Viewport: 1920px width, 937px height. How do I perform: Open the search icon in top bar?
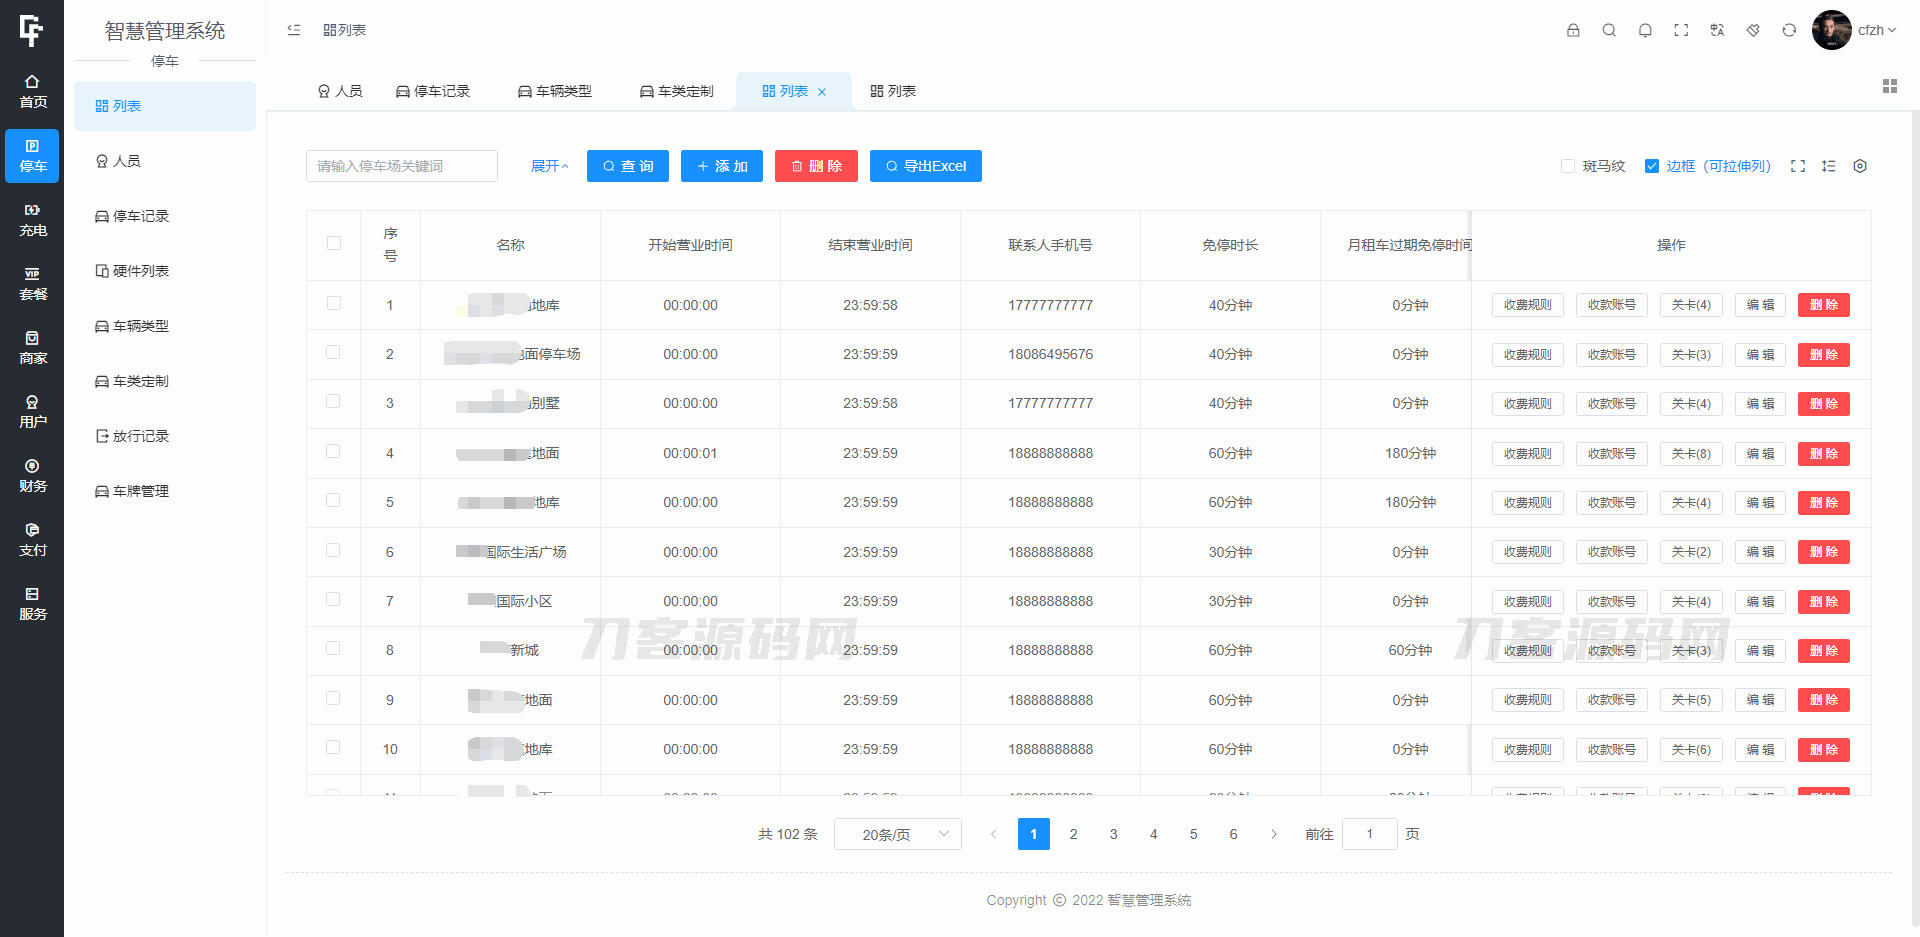click(1609, 30)
